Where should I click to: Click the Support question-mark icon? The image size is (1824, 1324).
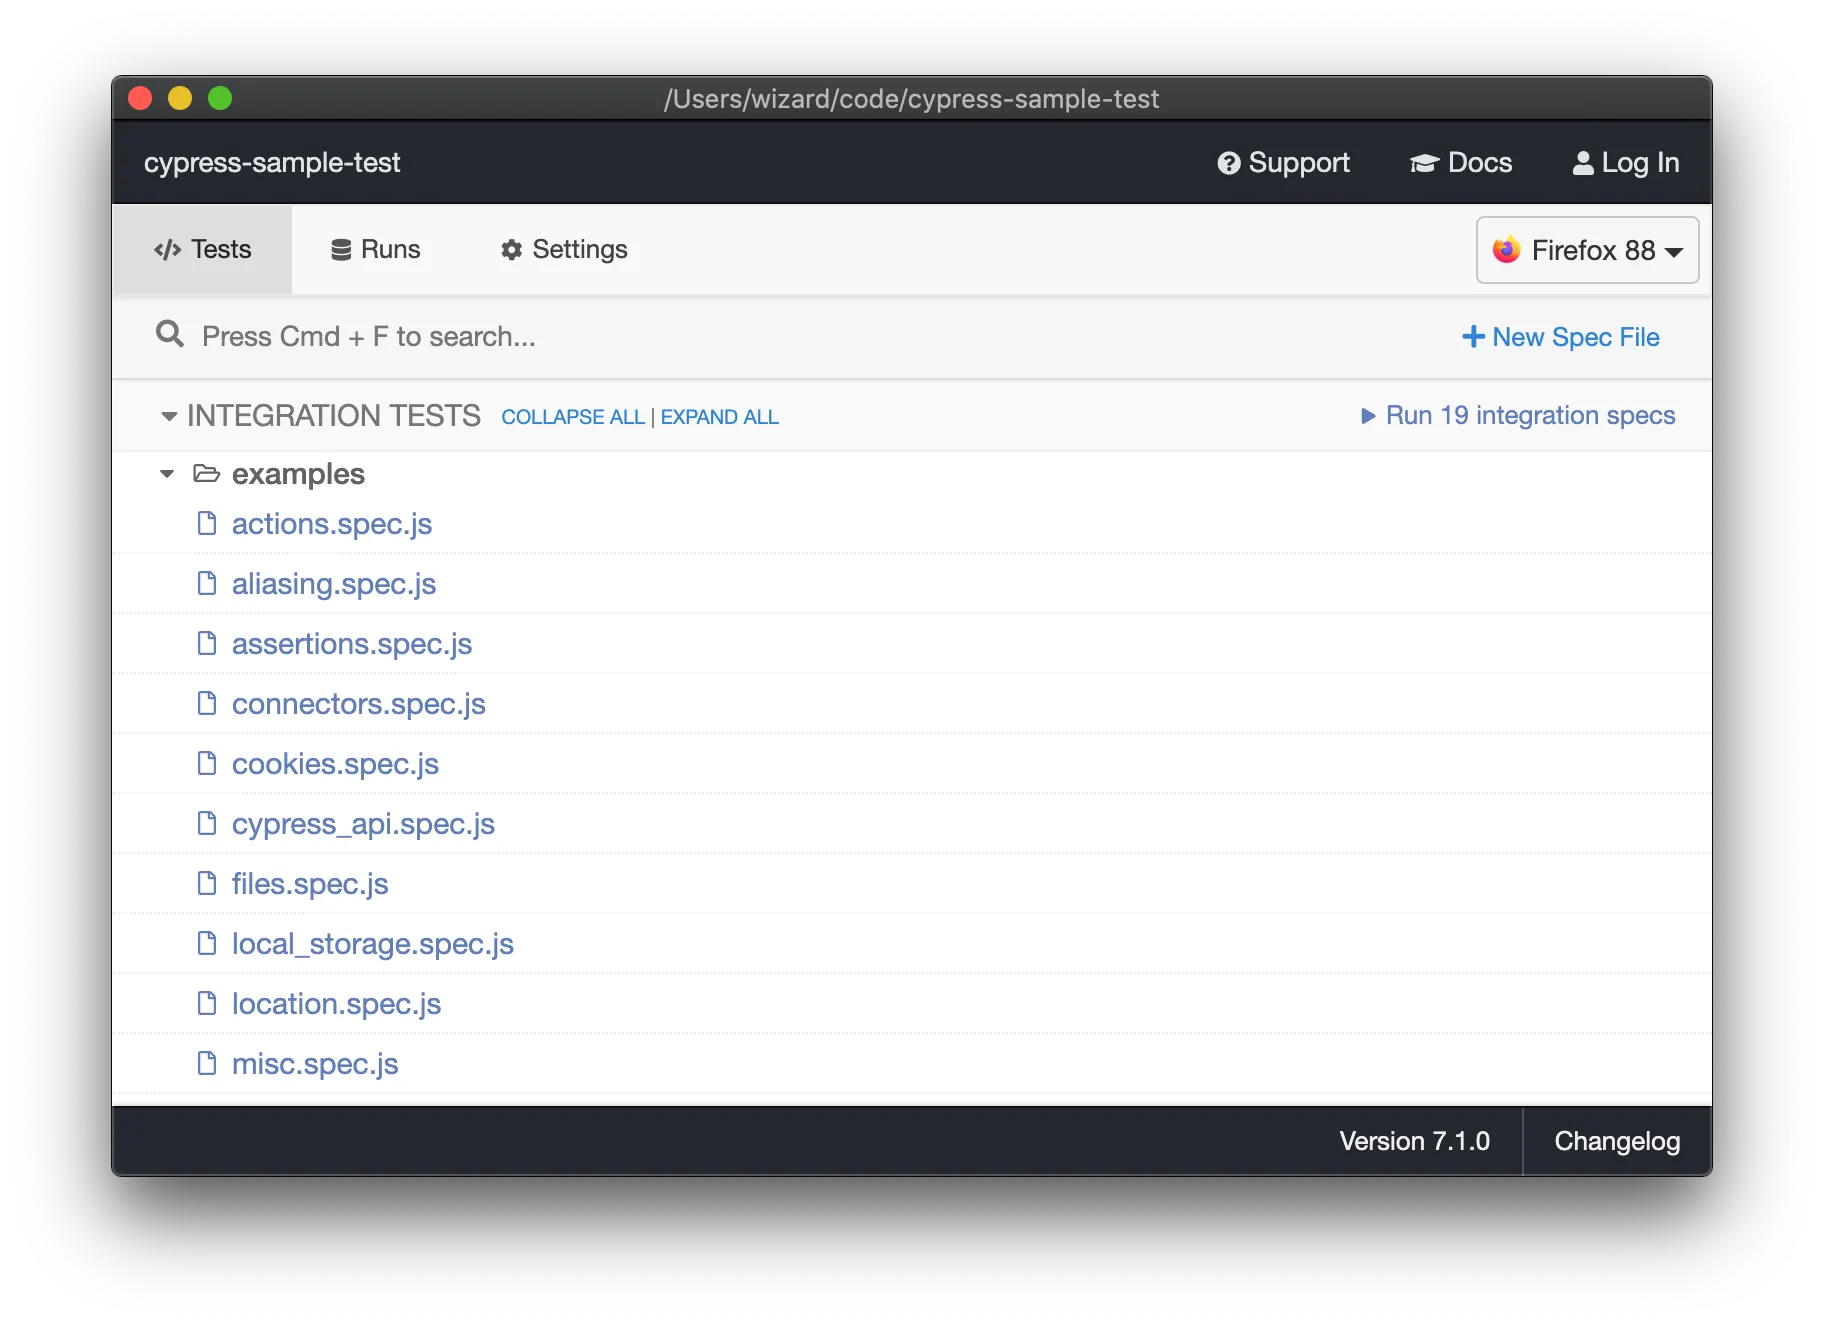(x=1228, y=163)
